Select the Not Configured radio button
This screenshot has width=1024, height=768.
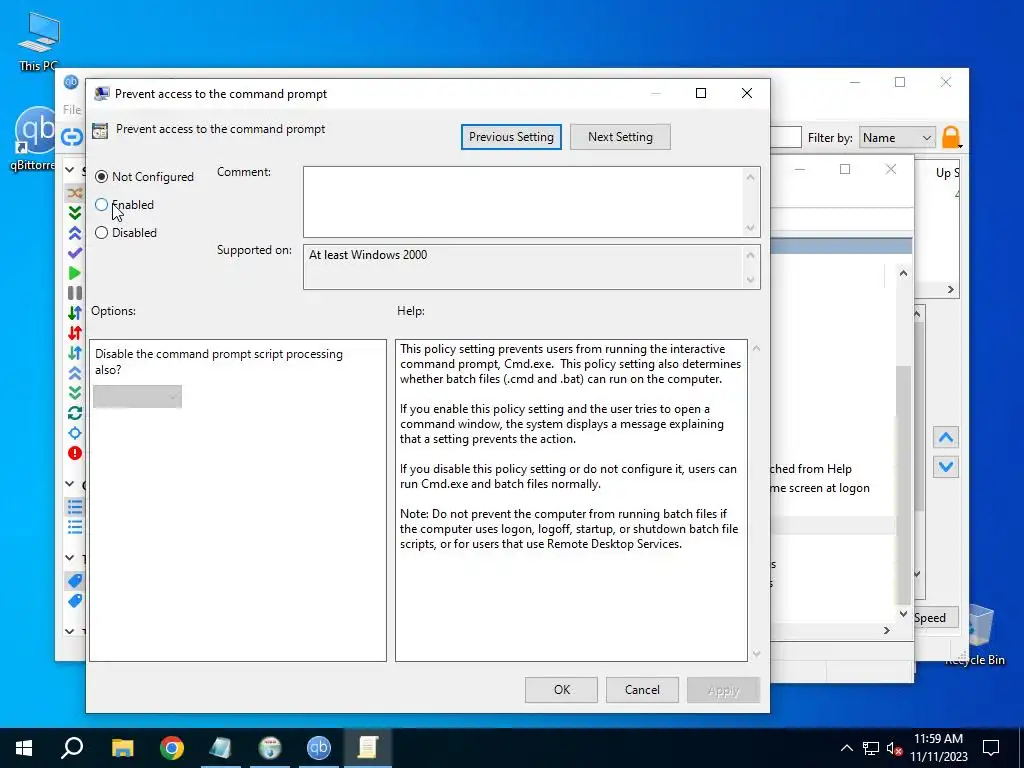101,177
